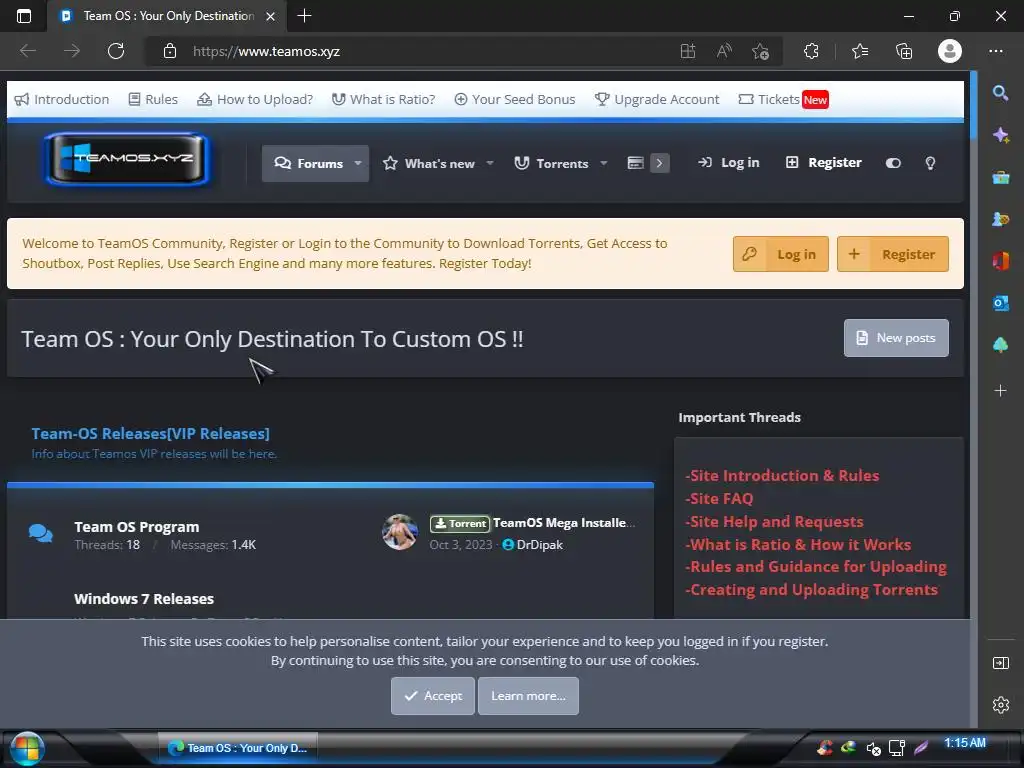This screenshot has width=1024, height=768.
Task: Open Edge sidebar search icon
Action: point(1000,93)
